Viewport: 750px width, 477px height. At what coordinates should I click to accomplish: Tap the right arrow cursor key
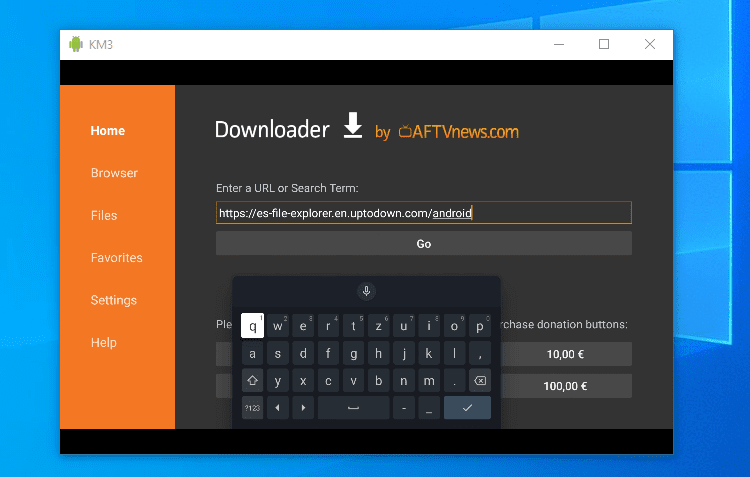click(x=303, y=408)
